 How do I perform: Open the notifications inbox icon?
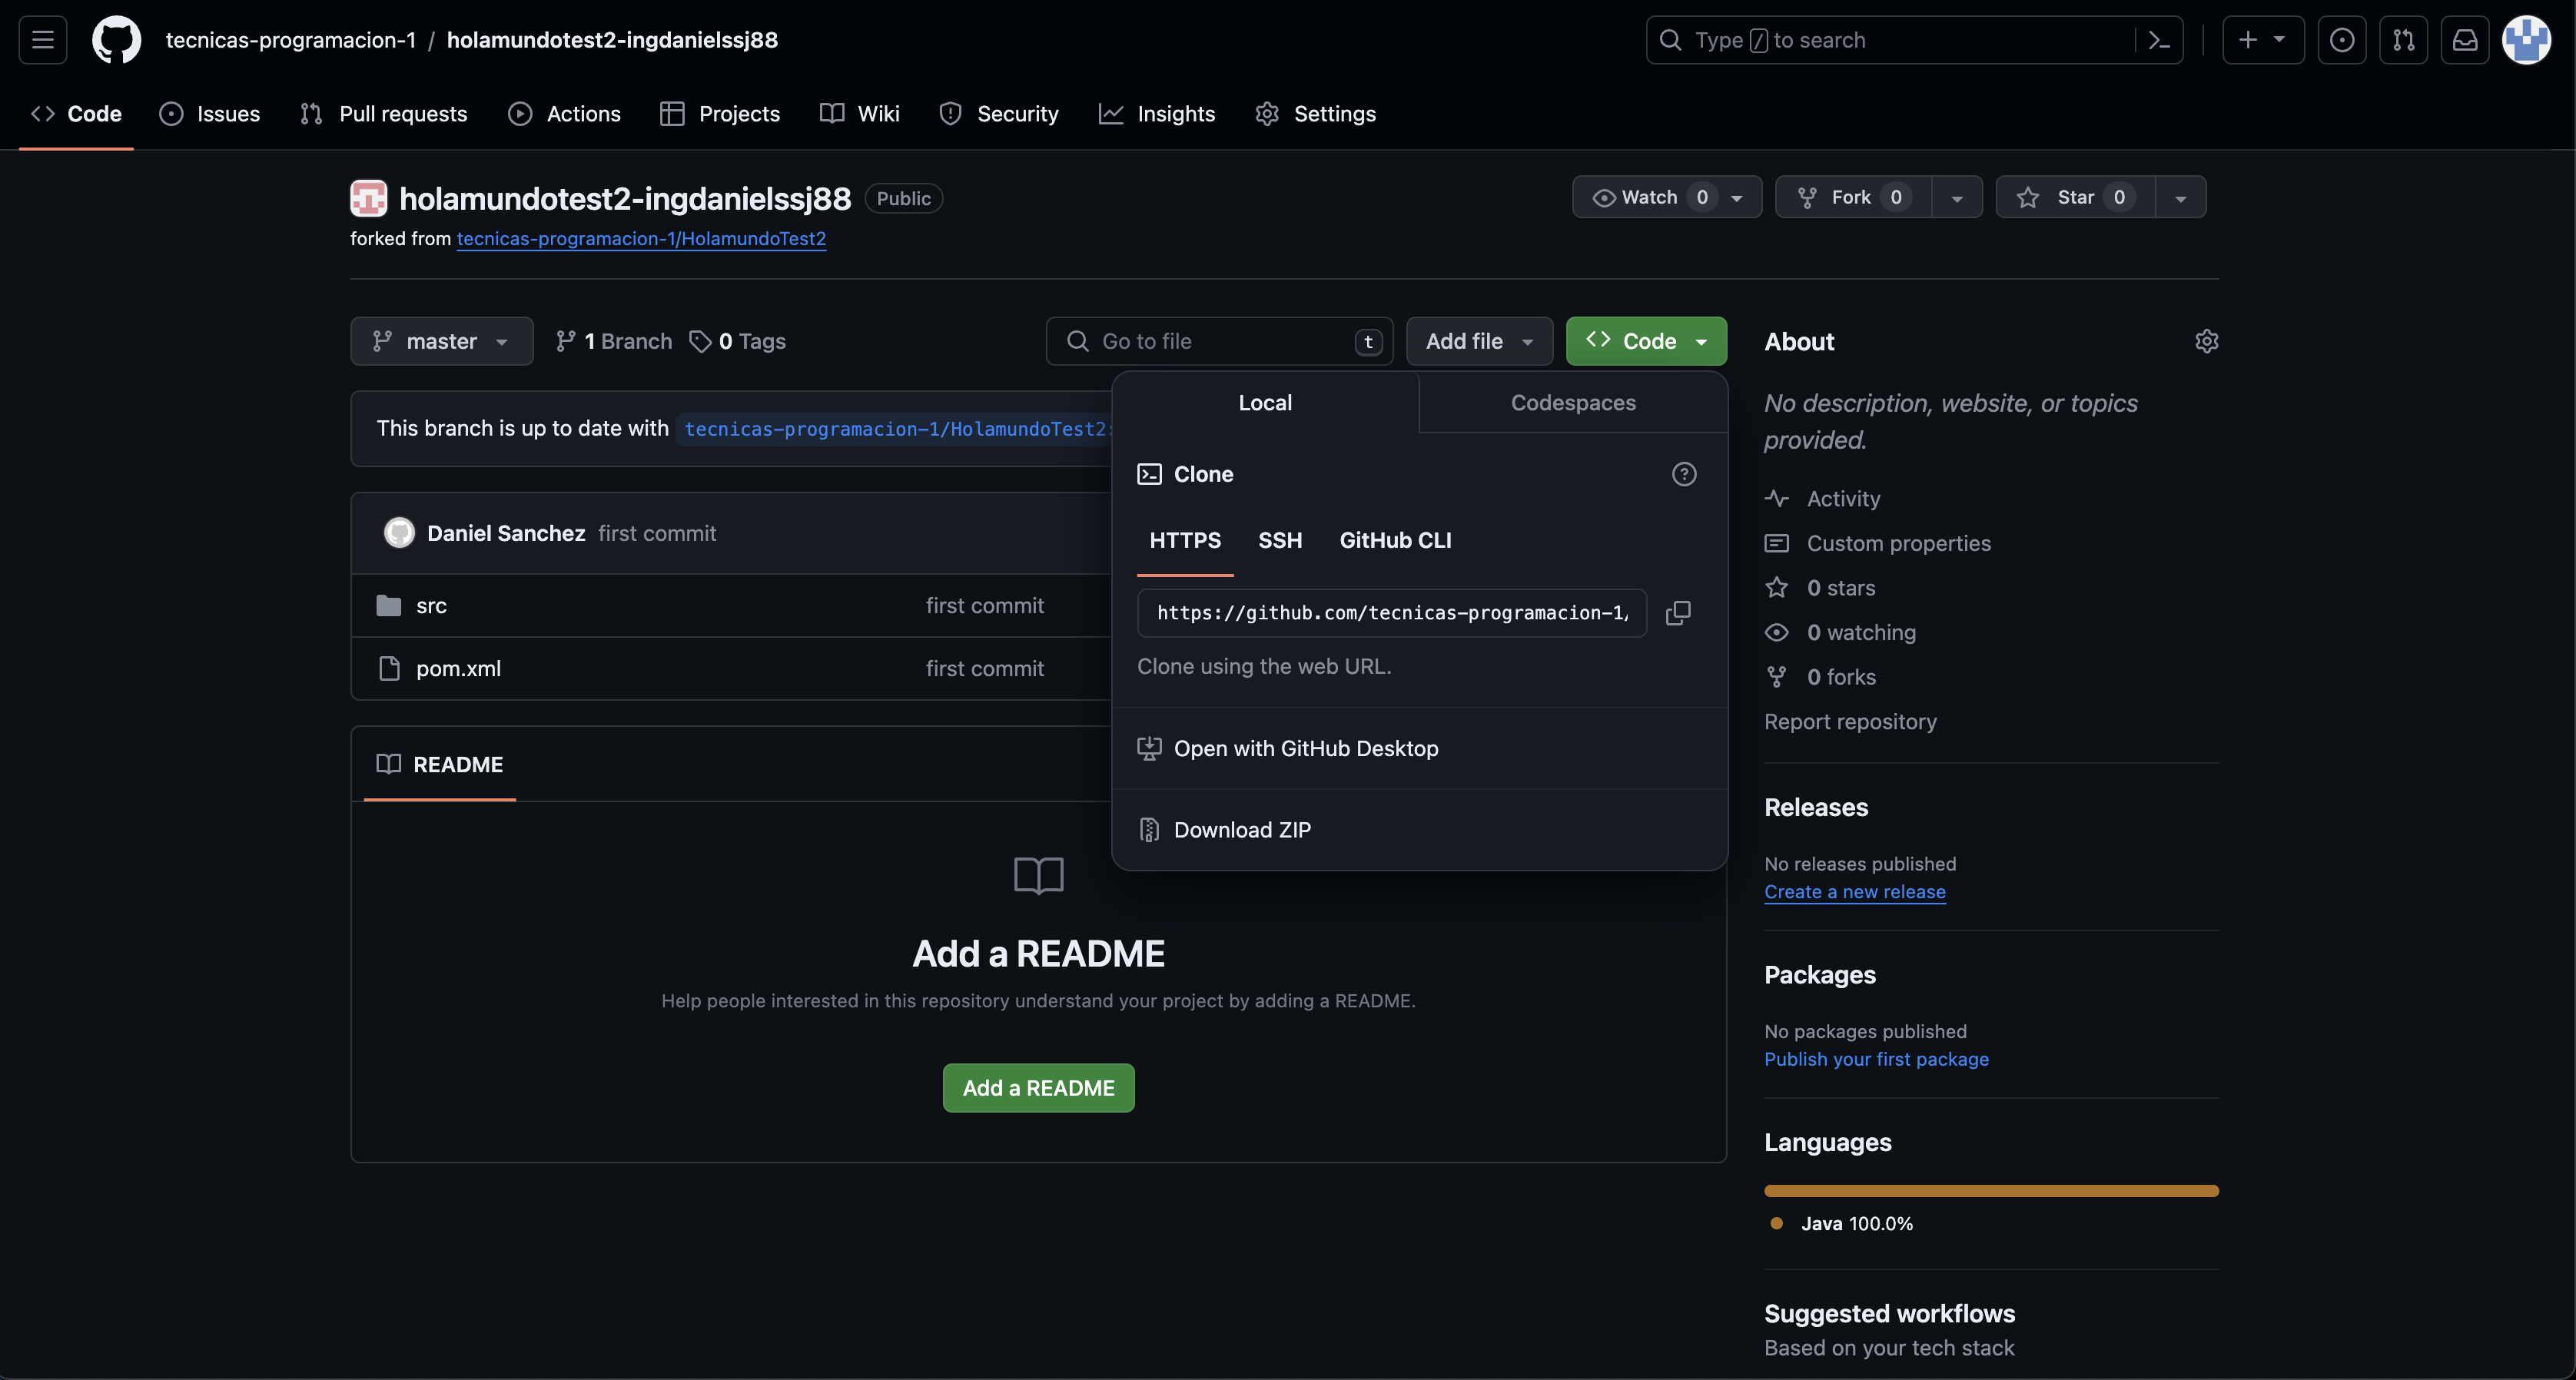click(2465, 40)
